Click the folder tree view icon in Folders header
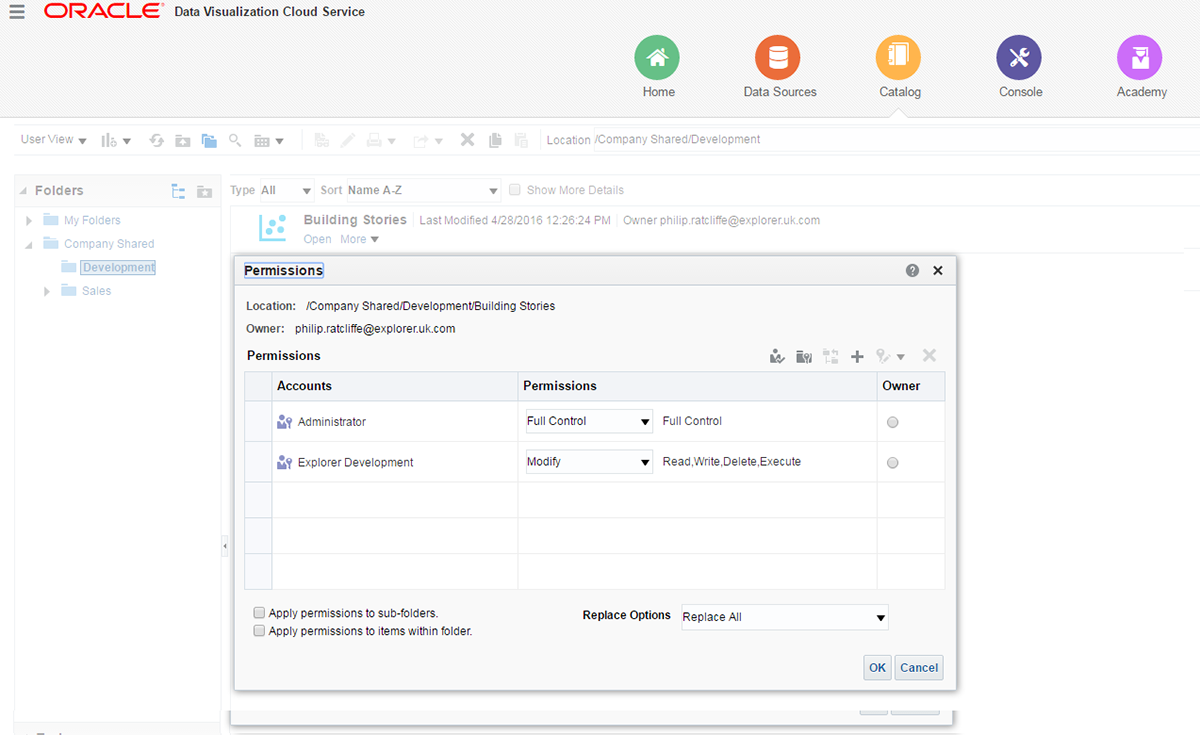The height and width of the screenshot is (735, 1200). [x=179, y=191]
